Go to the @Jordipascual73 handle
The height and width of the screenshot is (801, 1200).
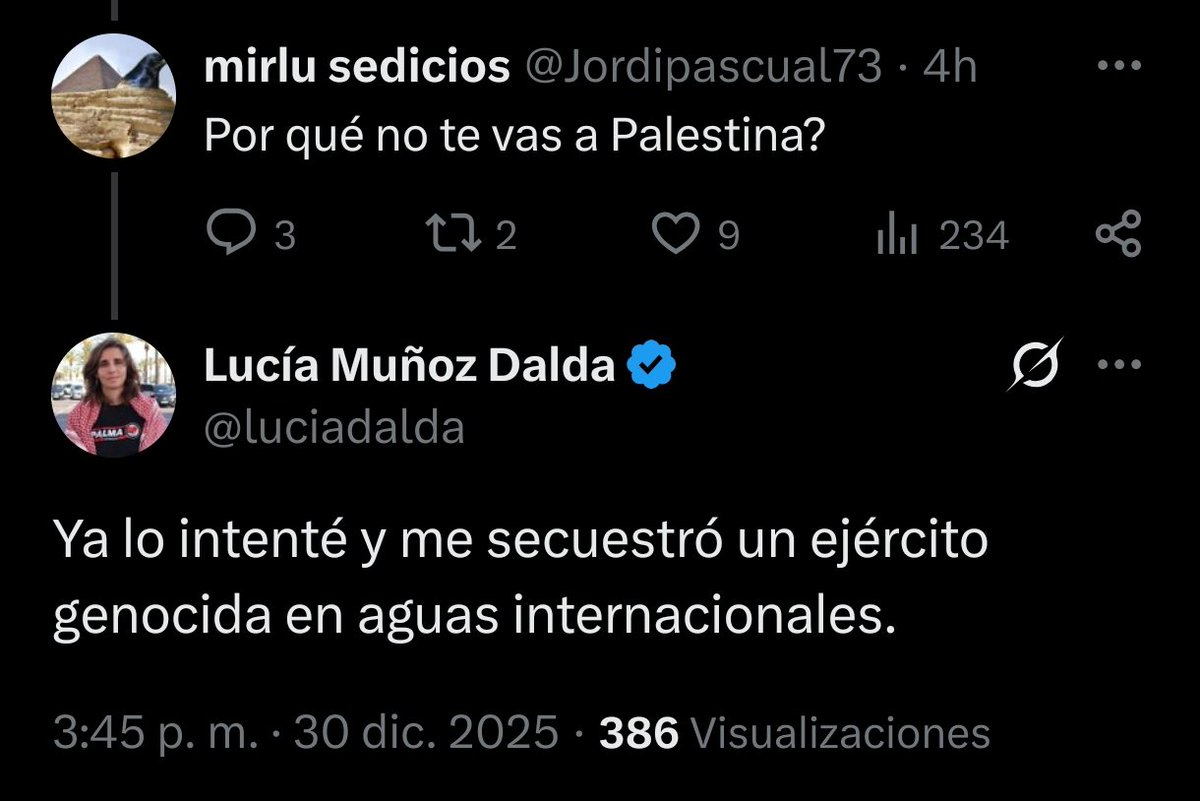pos(697,68)
